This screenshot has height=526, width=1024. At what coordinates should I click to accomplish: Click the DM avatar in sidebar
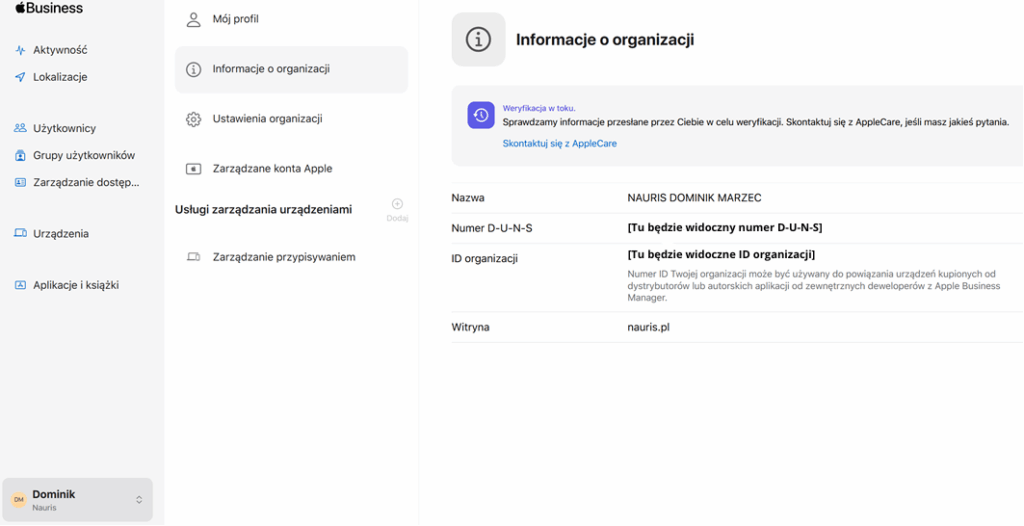click(x=19, y=500)
